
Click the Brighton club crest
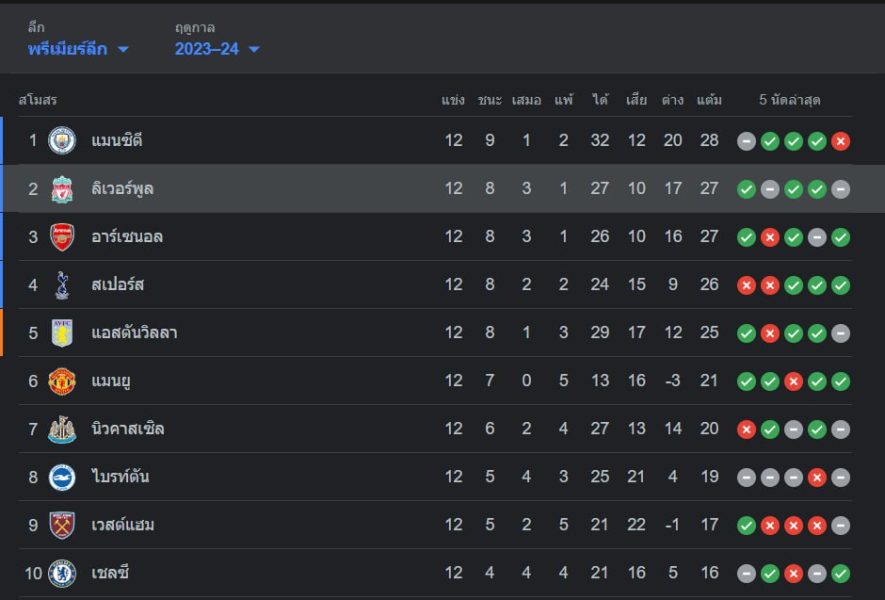62,477
